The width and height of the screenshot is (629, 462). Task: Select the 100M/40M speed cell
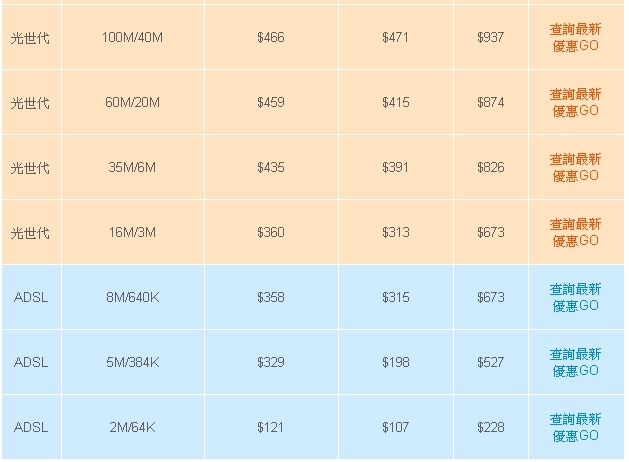click(x=133, y=37)
